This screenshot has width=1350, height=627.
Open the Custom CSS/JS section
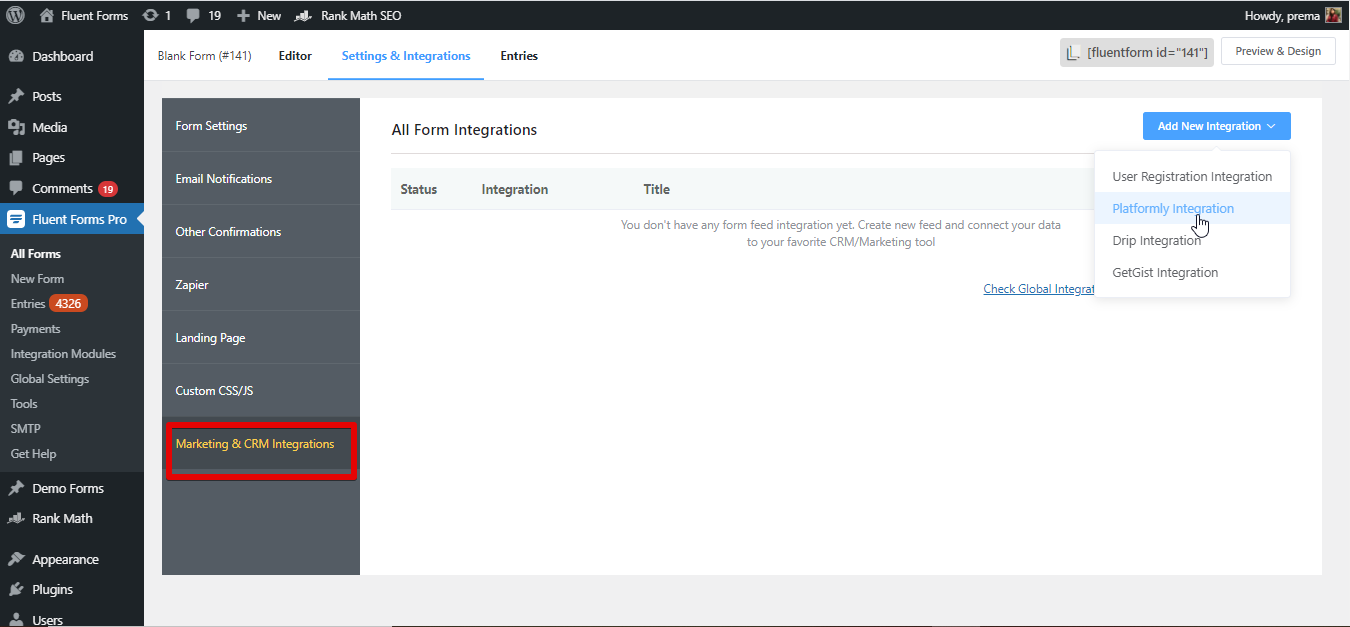(x=261, y=391)
